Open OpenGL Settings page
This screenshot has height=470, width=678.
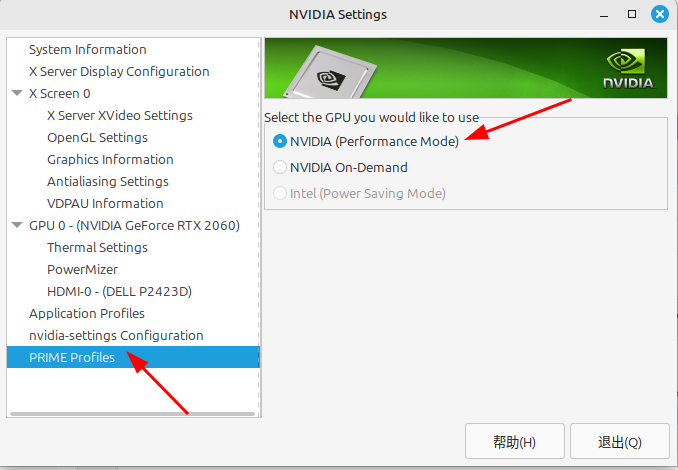pyautogui.click(x=97, y=138)
